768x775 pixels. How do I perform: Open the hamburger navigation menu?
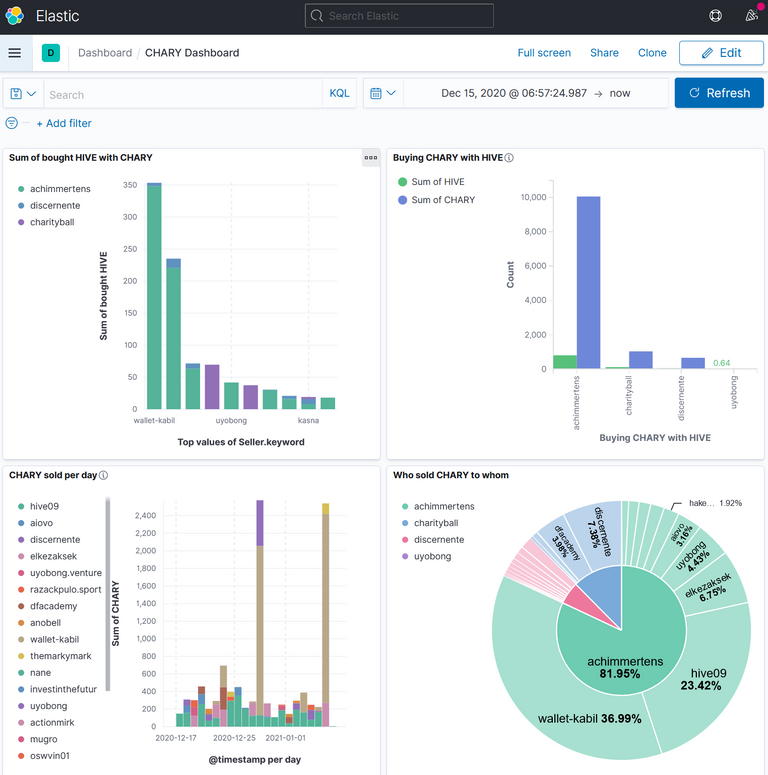pyautogui.click(x=15, y=53)
